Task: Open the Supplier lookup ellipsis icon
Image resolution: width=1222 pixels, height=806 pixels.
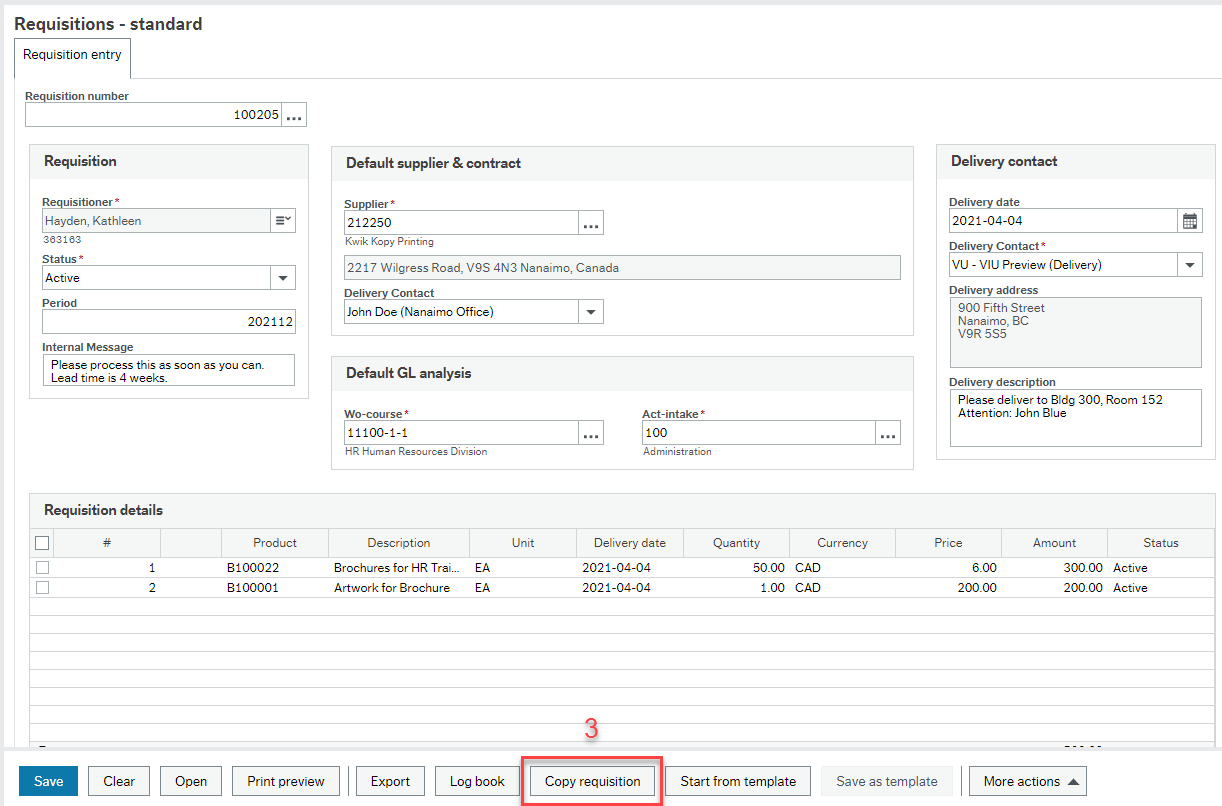Action: (590, 222)
